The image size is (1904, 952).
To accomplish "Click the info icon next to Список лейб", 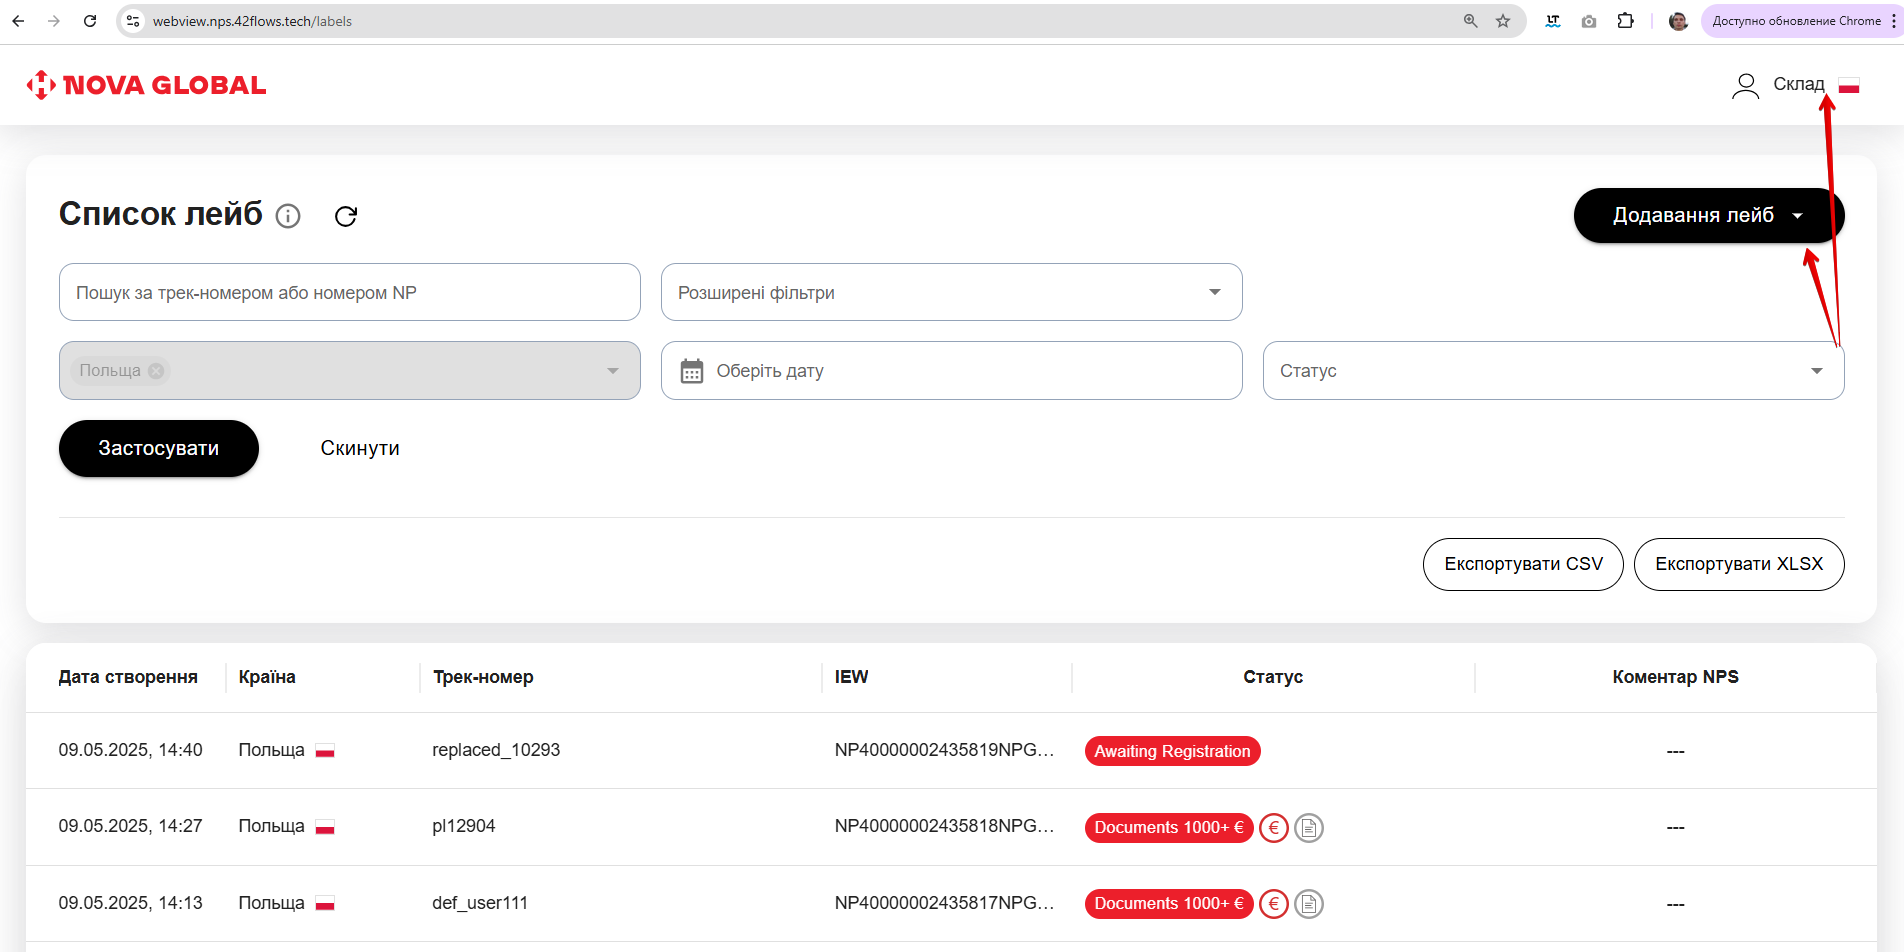I will pos(288,216).
